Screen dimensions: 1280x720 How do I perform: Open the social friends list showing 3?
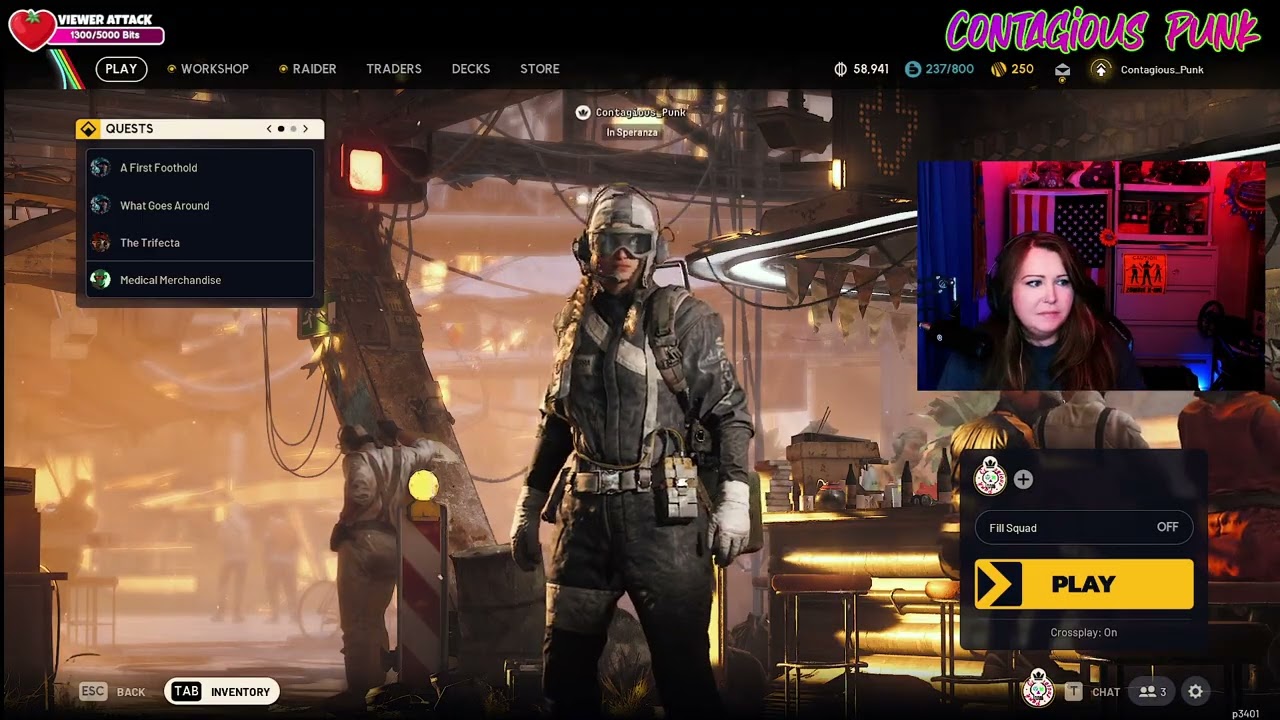coord(1153,691)
